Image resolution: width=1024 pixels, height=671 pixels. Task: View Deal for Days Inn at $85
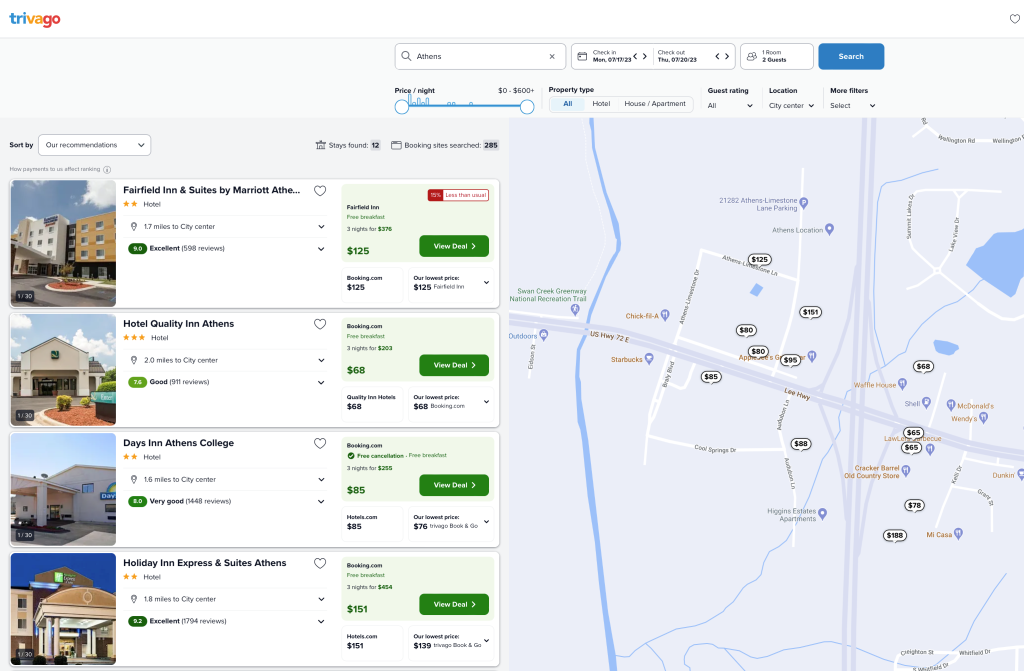click(454, 485)
